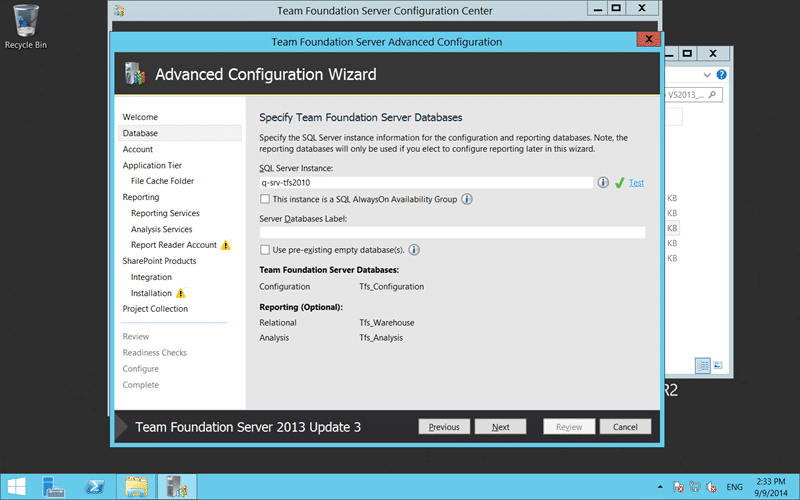800x500 pixels.
Task: Switch to Team Foundation Server taskbar icon
Action: click(177, 487)
